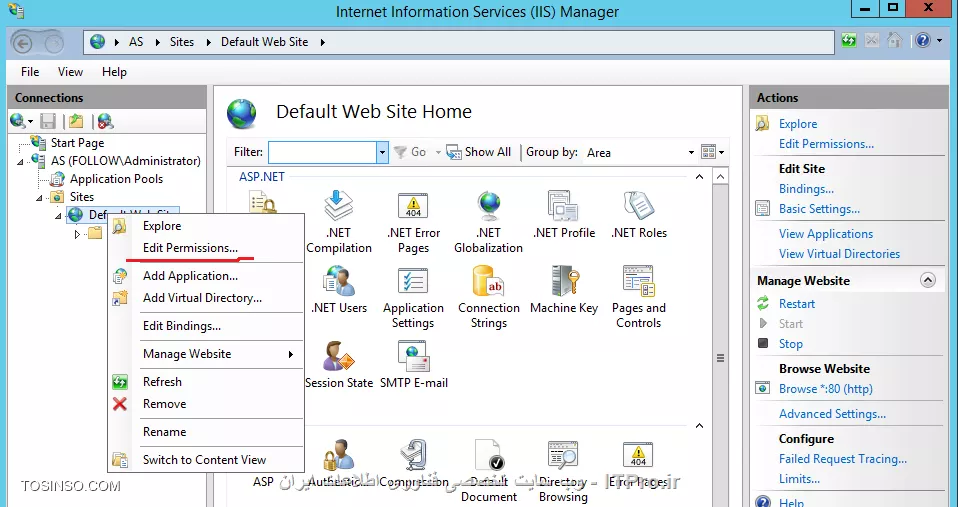The image size is (958, 507).
Task: Open the File menu
Action: (x=30, y=71)
